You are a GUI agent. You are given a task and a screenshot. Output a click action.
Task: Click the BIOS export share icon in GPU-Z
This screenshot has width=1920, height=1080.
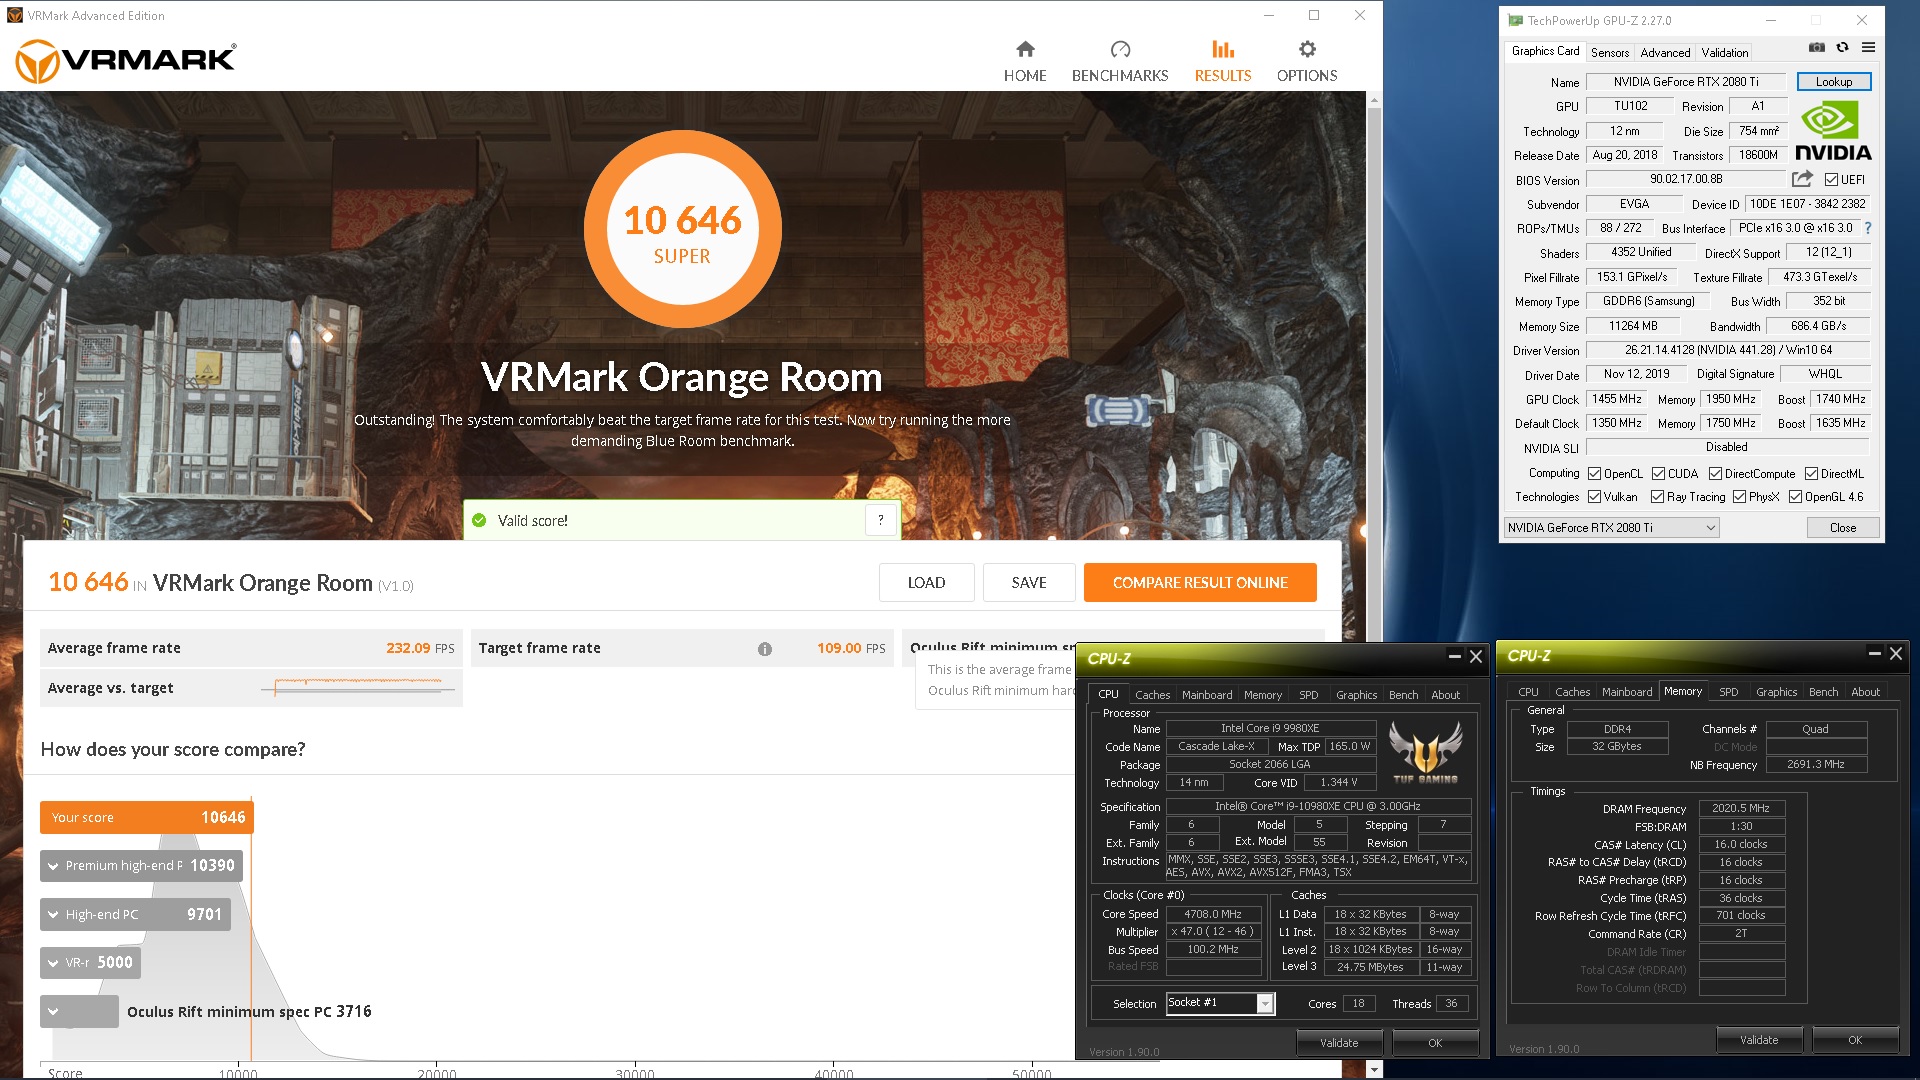tap(1802, 179)
